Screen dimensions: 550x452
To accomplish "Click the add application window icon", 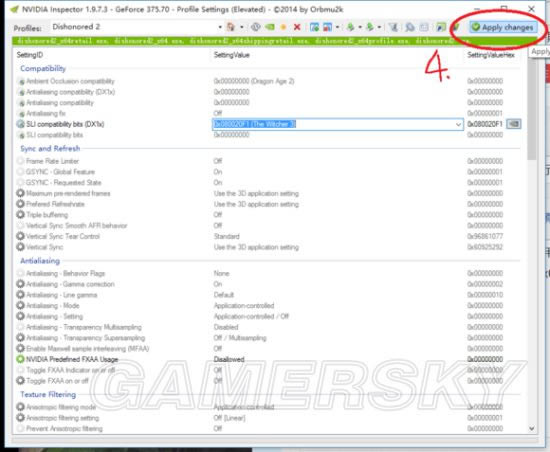I will click(315, 27).
